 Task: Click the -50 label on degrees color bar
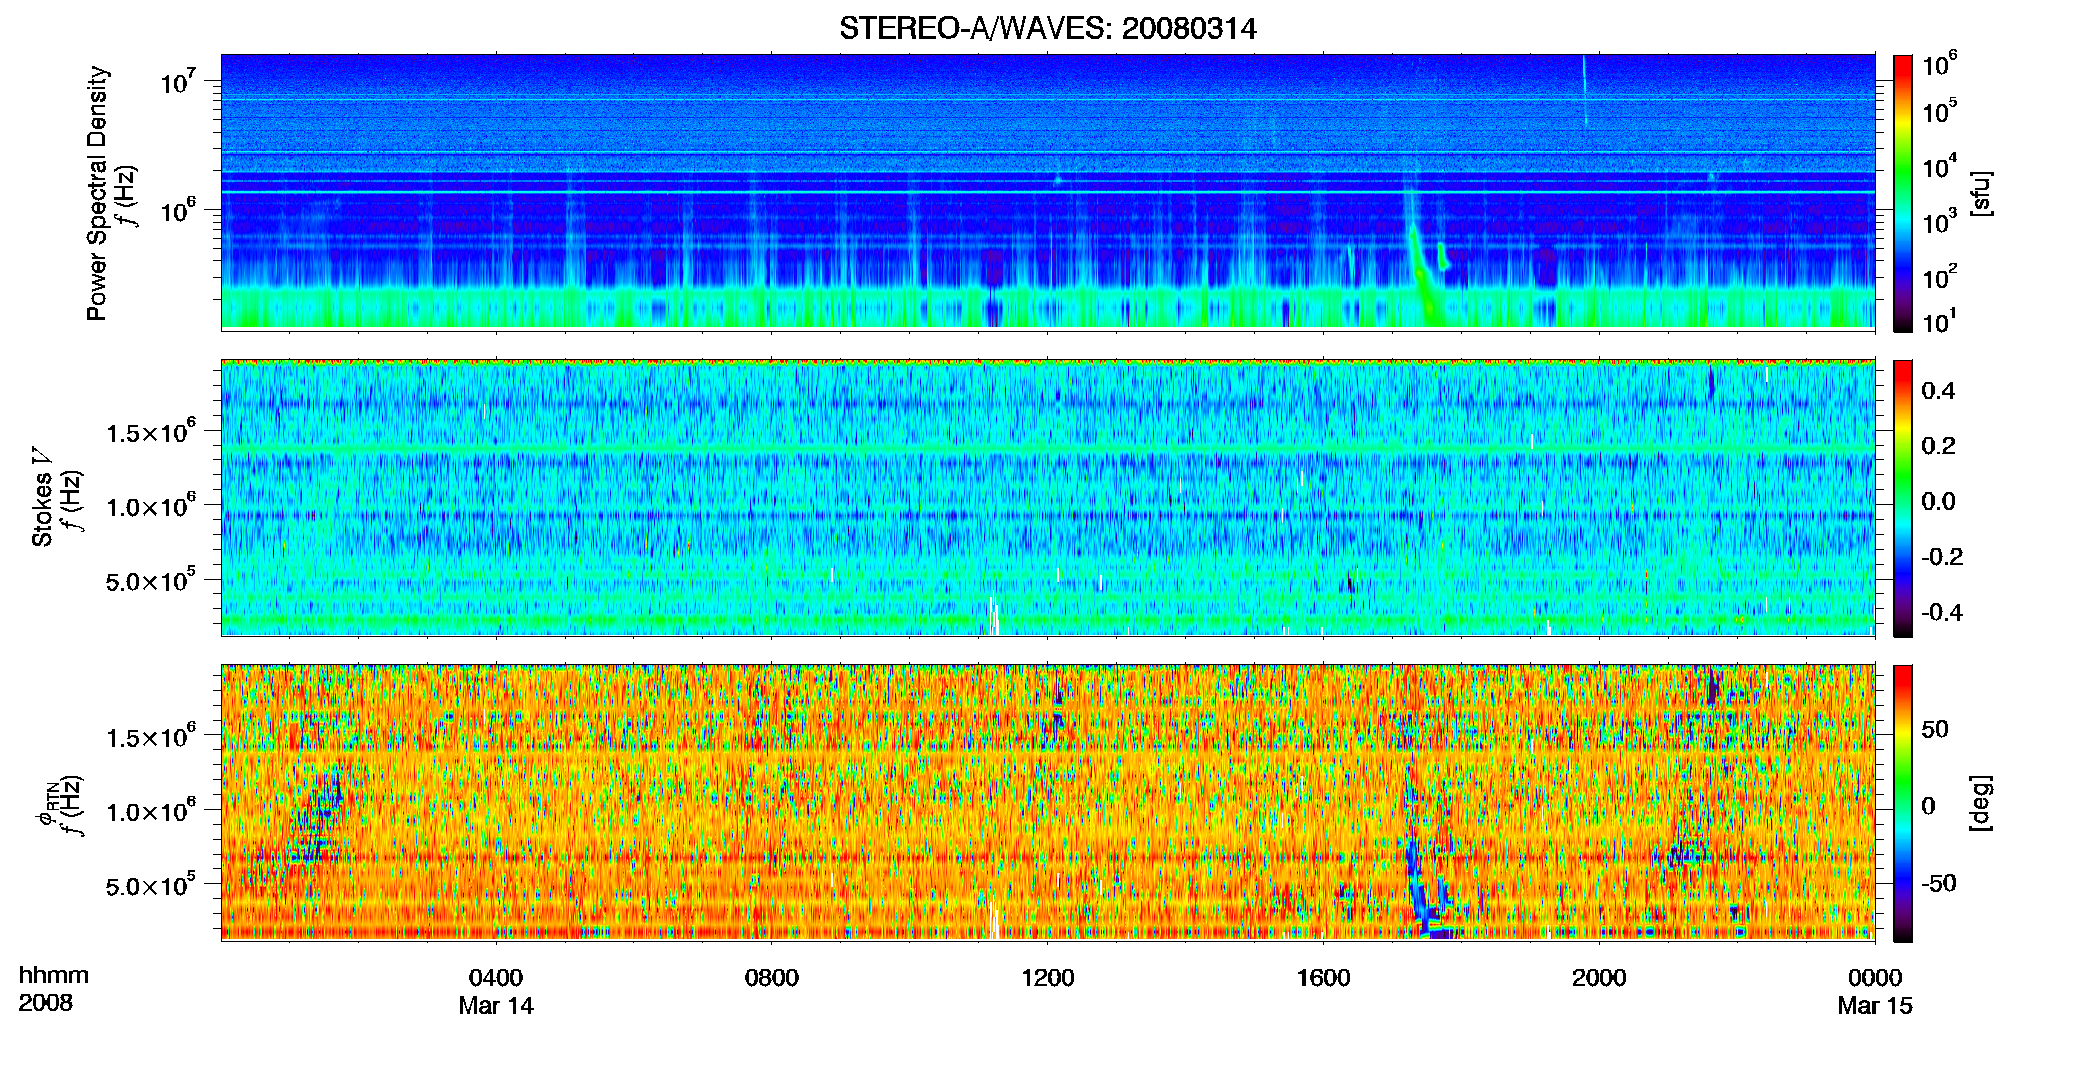1938,883
